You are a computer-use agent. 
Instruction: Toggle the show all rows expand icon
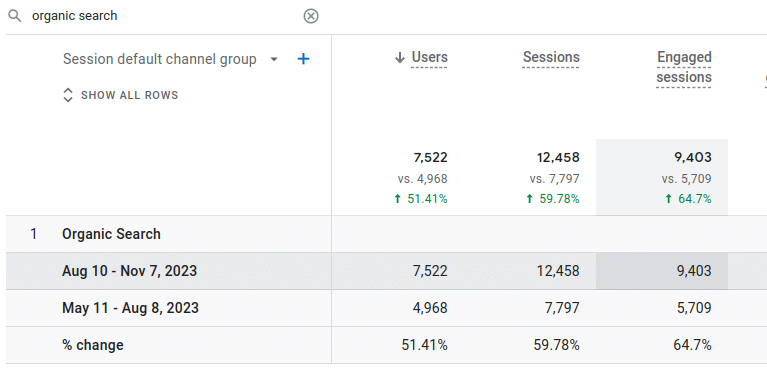click(68, 95)
